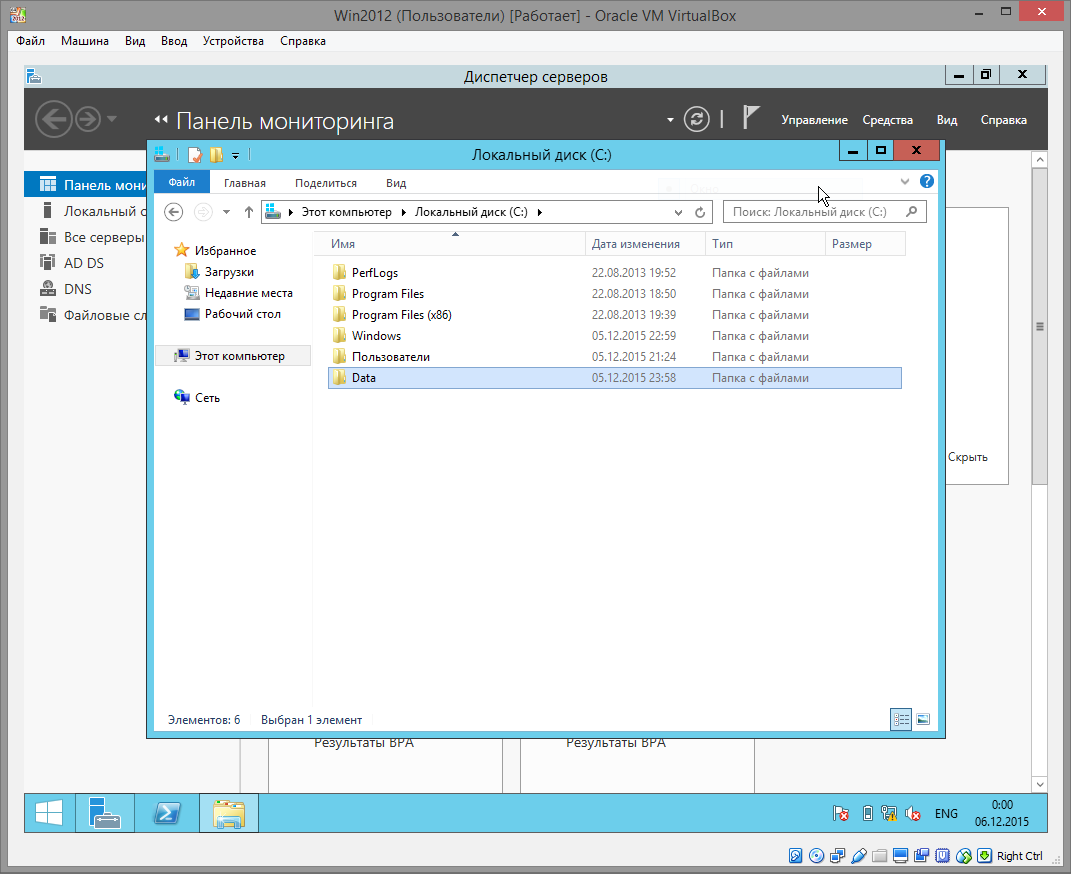
Task: Go back in Server Manager
Action: pos(53,119)
